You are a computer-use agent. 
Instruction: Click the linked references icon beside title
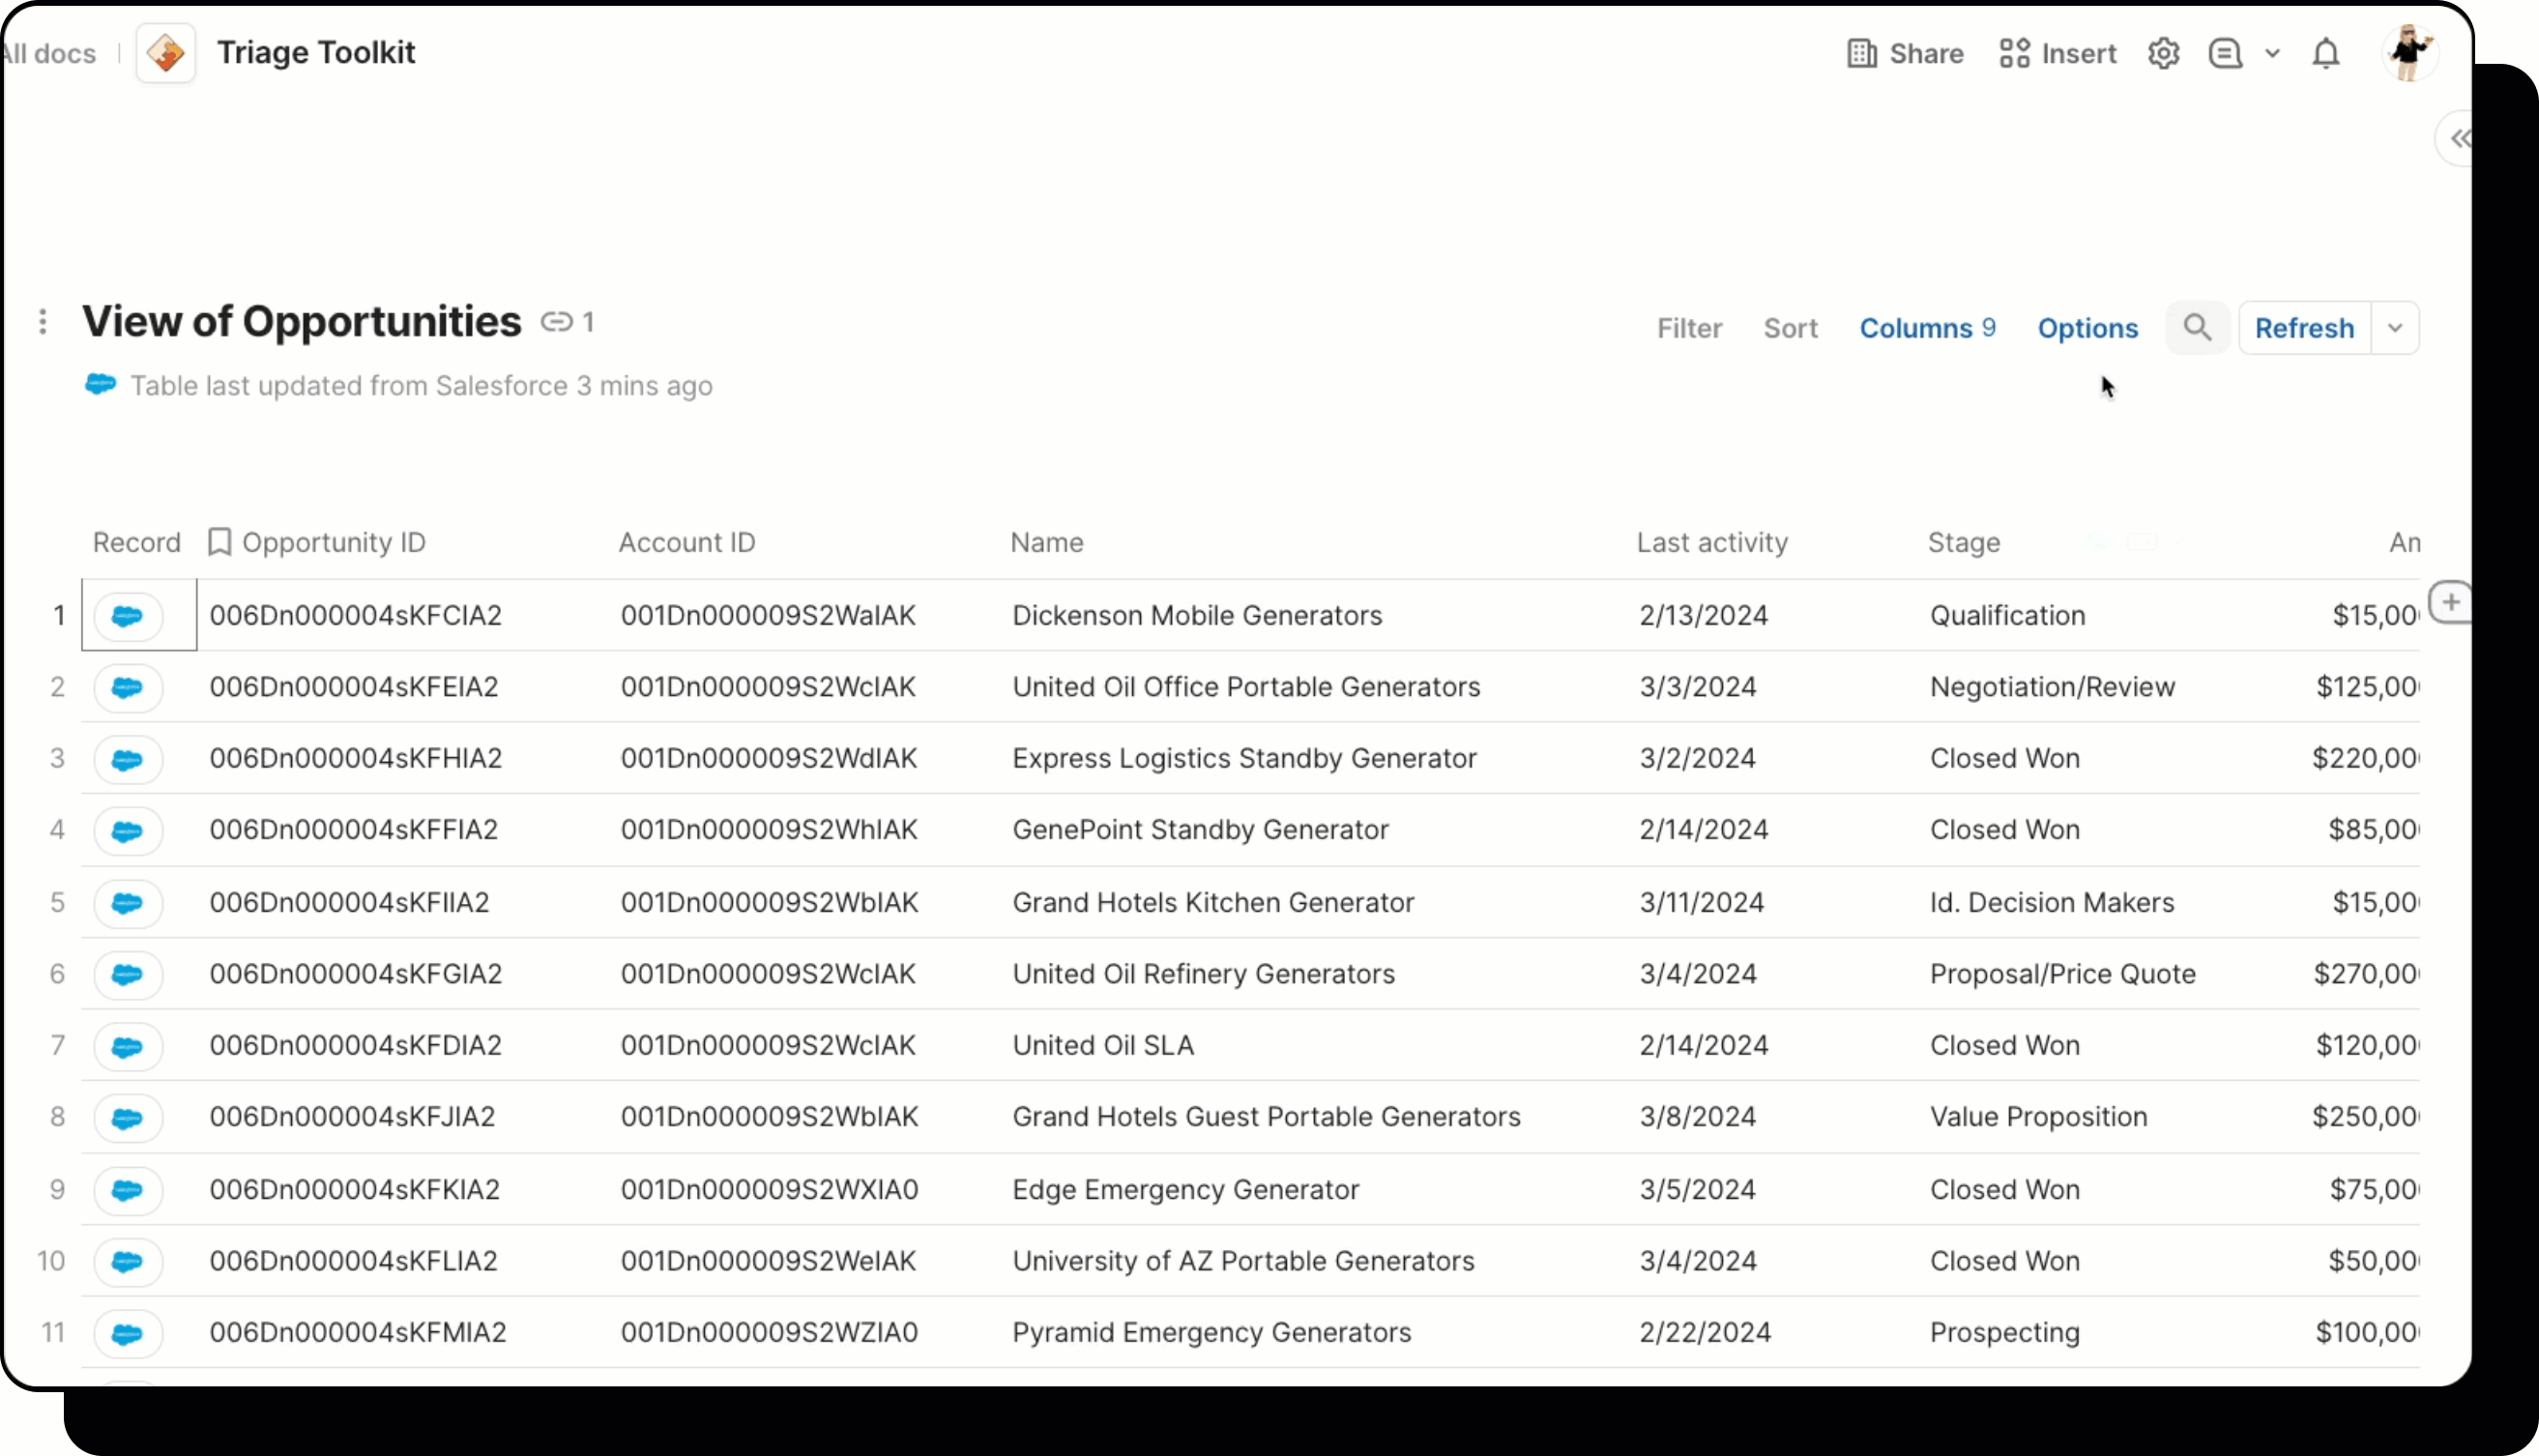pyautogui.click(x=558, y=322)
